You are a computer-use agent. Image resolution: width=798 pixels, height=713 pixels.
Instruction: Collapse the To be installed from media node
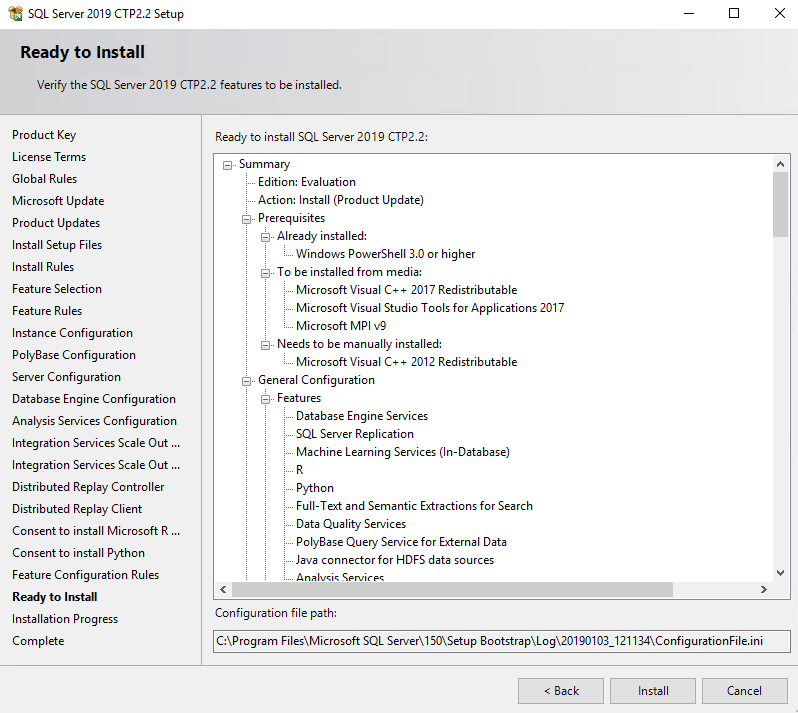265,273
